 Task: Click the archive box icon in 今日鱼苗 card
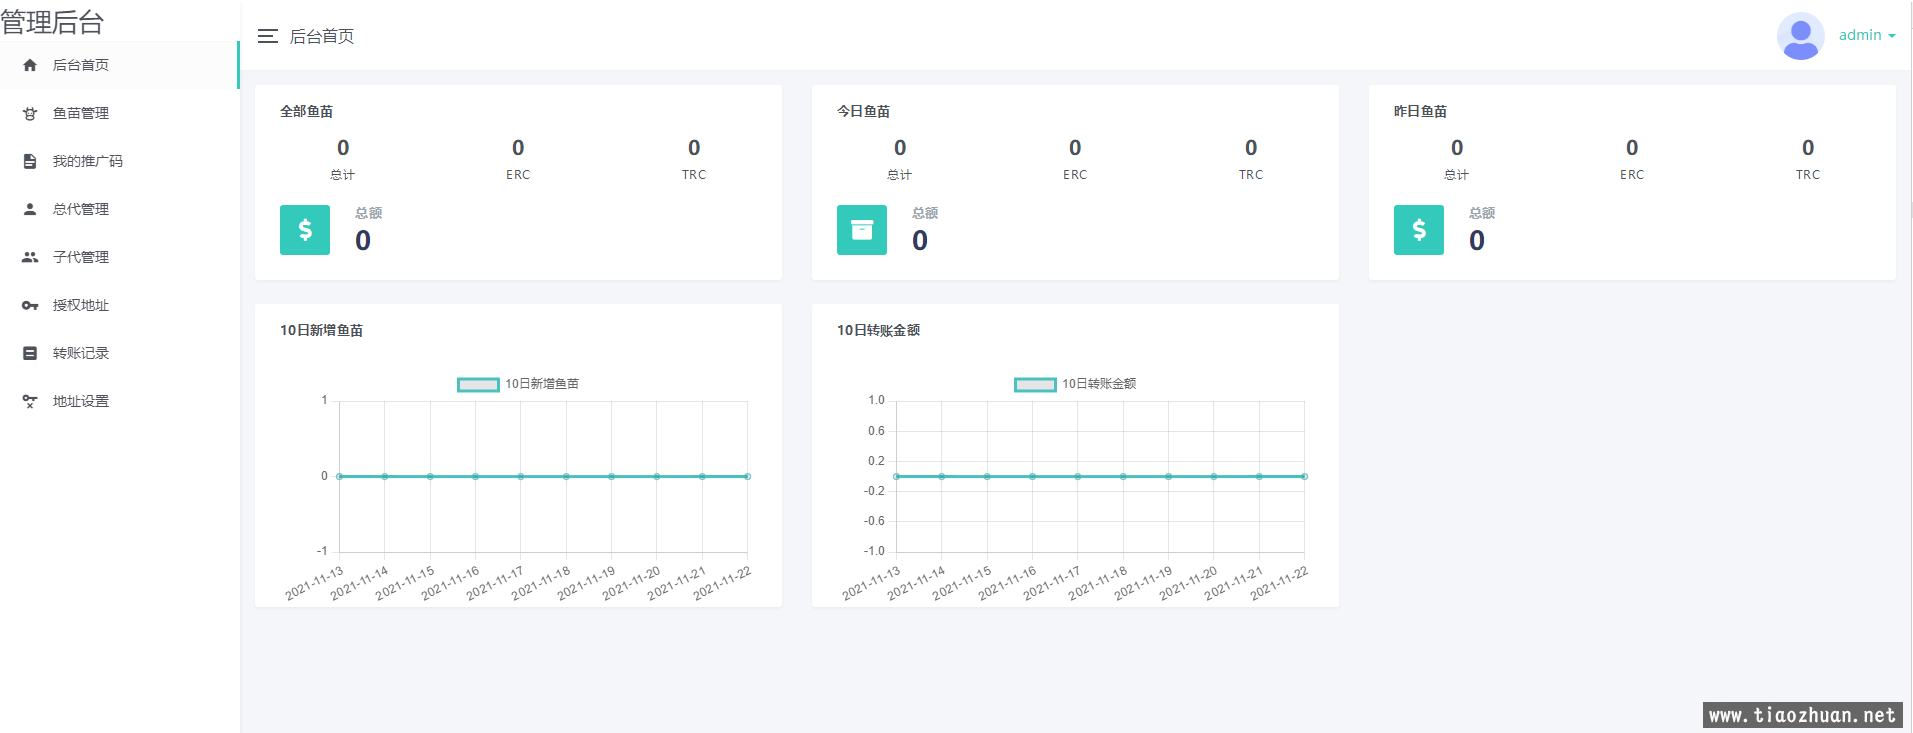(x=862, y=230)
